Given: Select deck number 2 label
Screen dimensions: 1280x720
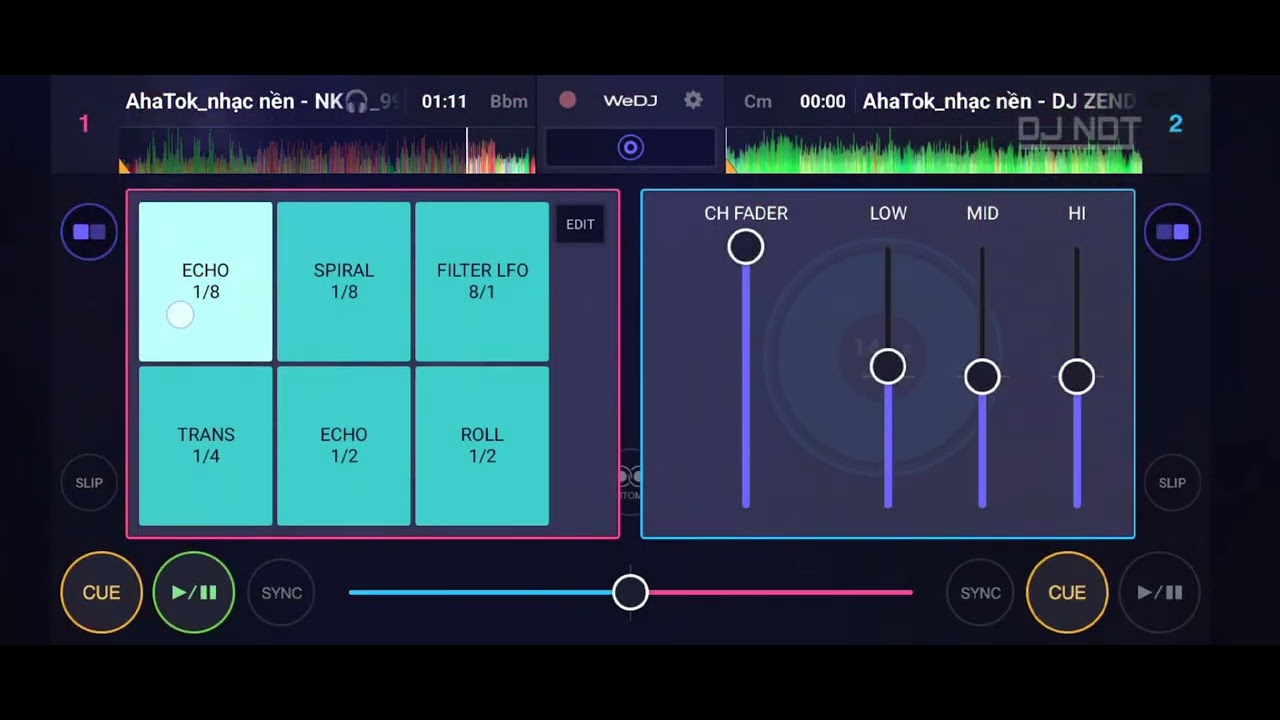Looking at the screenshot, I should [x=1176, y=124].
